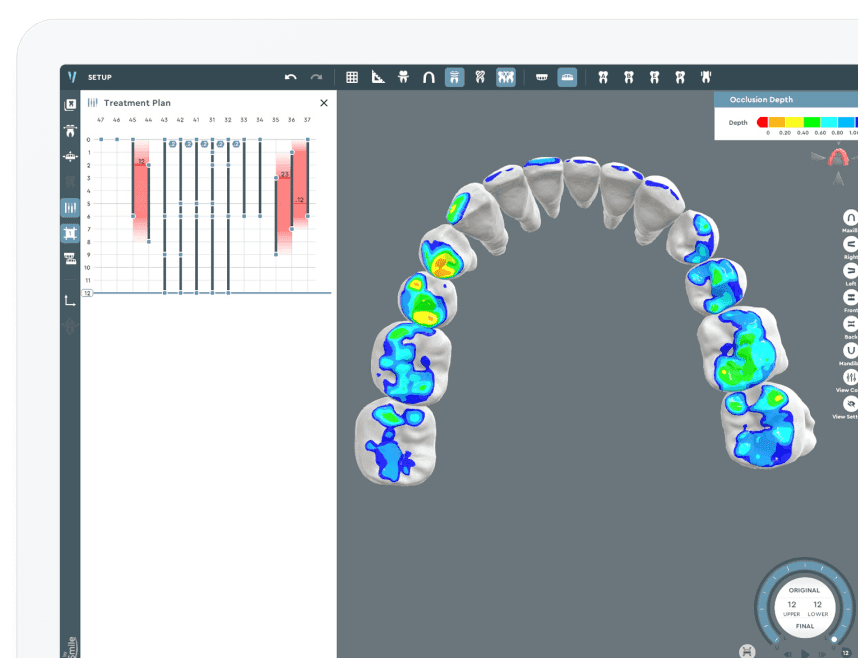
Task: Select the Left side view icon
Action: (x=850, y=271)
